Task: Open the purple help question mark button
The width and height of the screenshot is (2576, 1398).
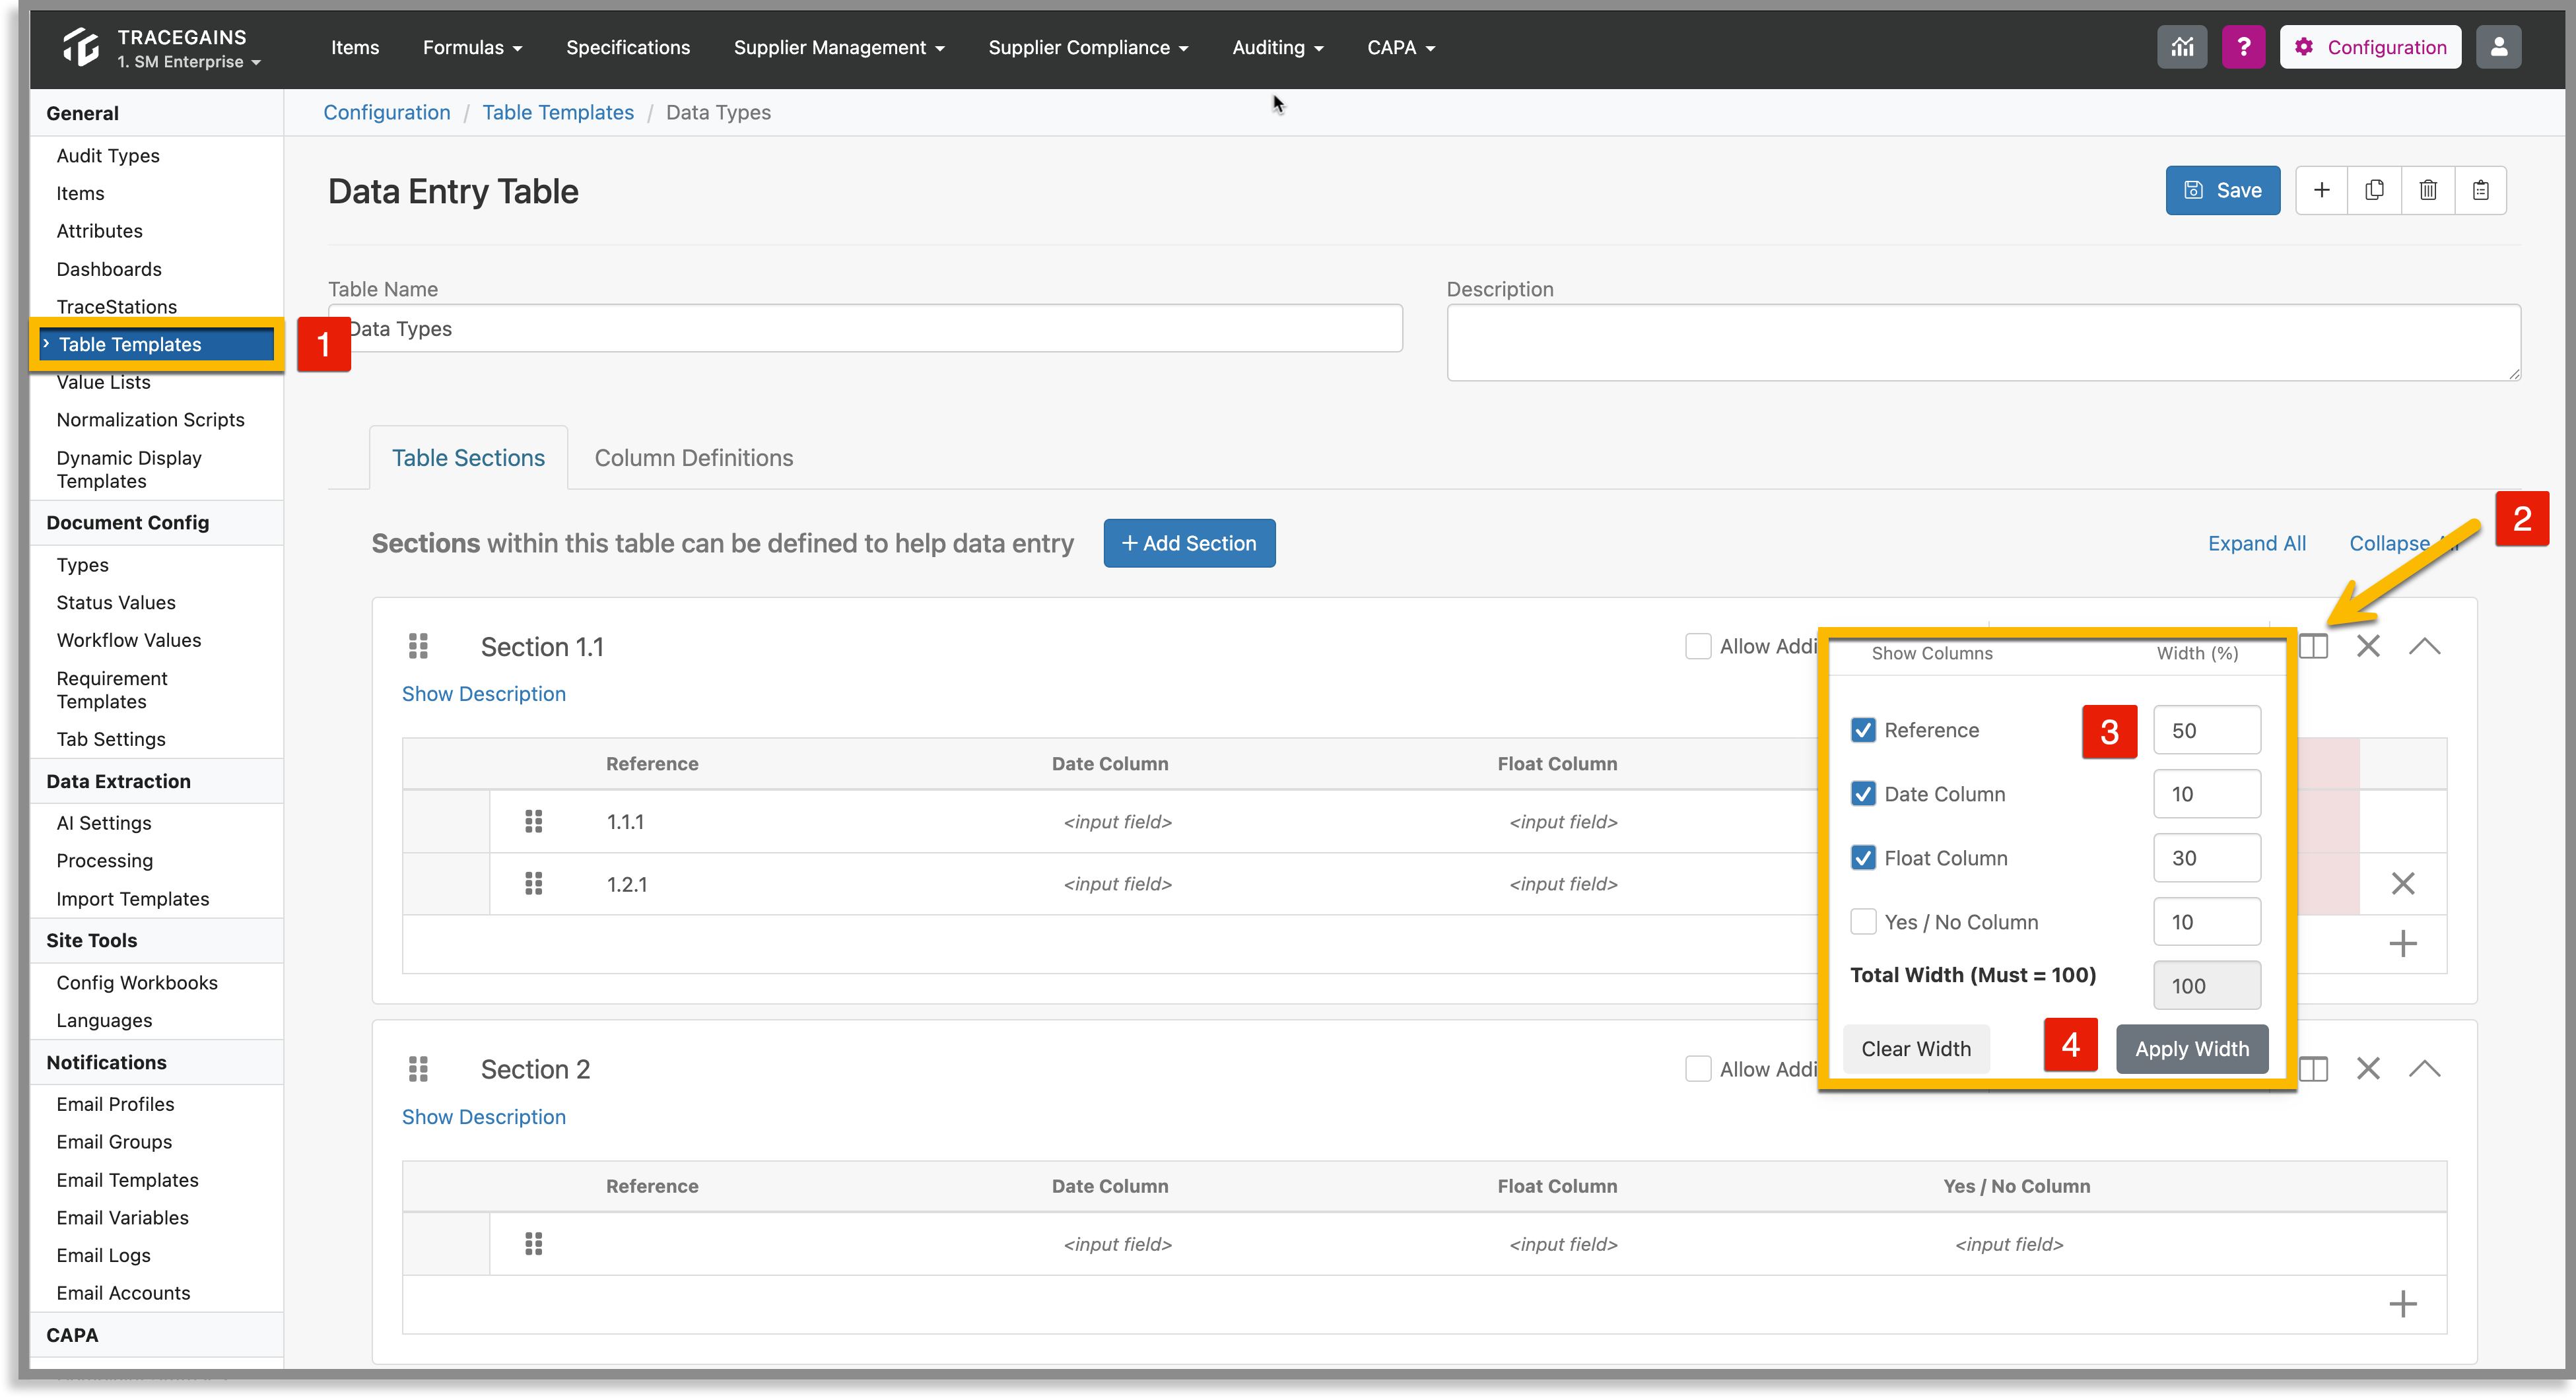Action: coord(2243,47)
